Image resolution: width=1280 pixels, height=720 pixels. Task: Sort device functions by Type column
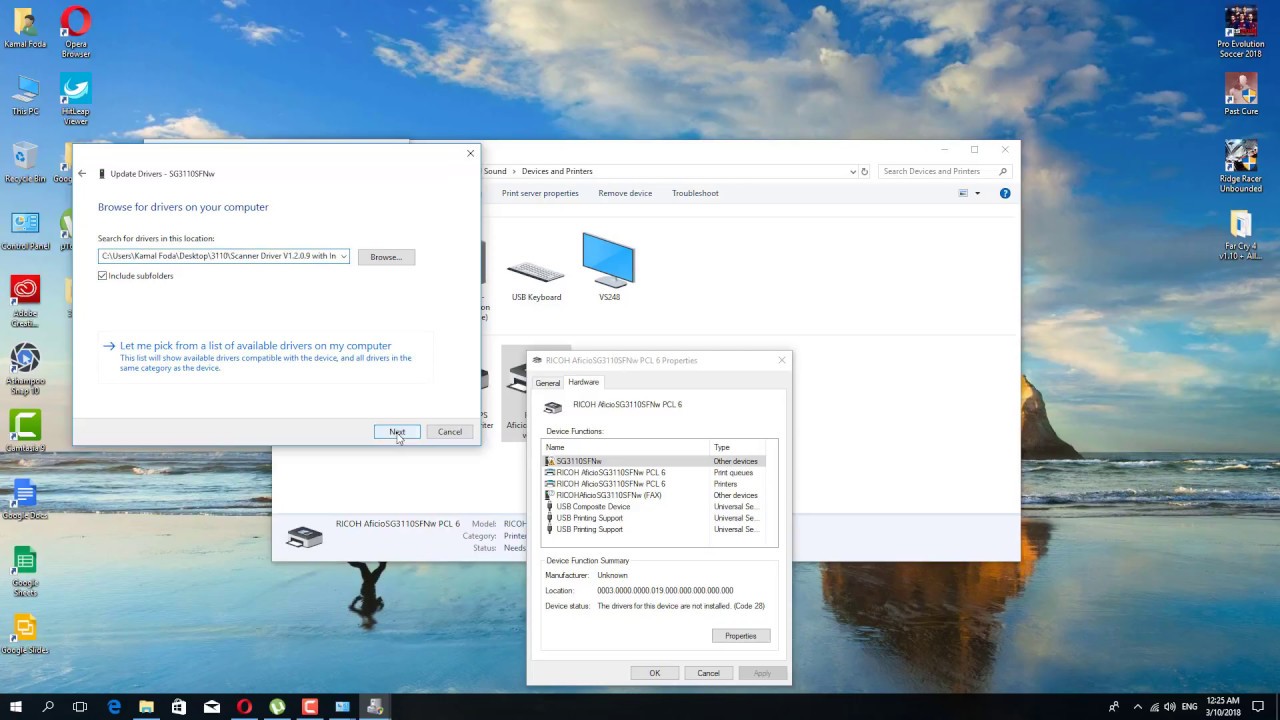[x=737, y=447]
